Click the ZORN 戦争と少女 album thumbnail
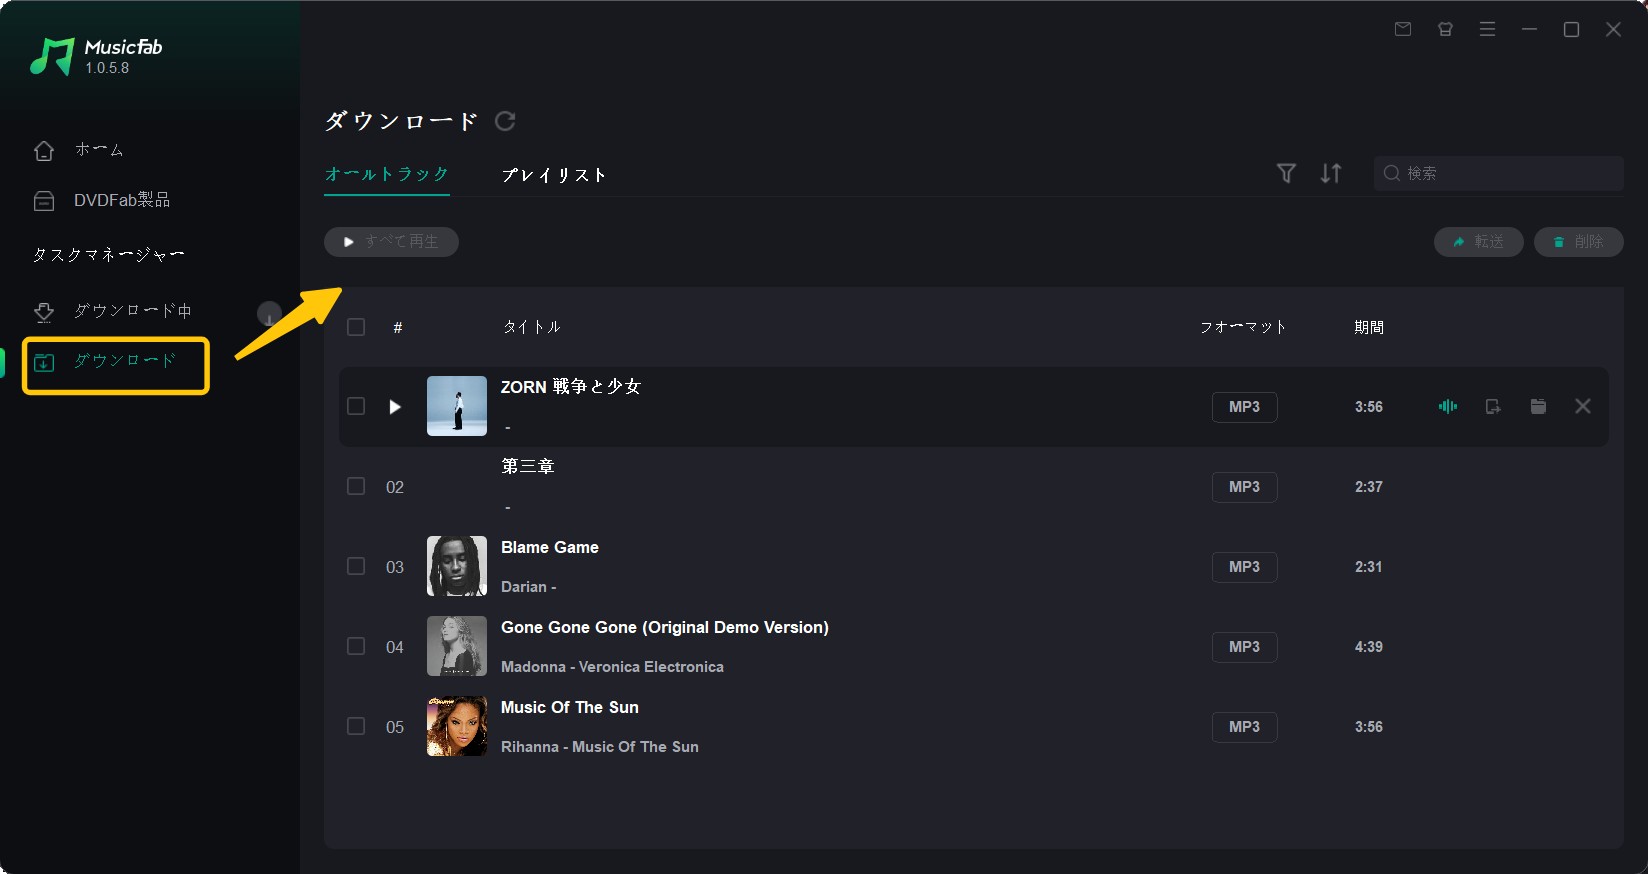Screen dimensions: 1648x874 tap(457, 406)
